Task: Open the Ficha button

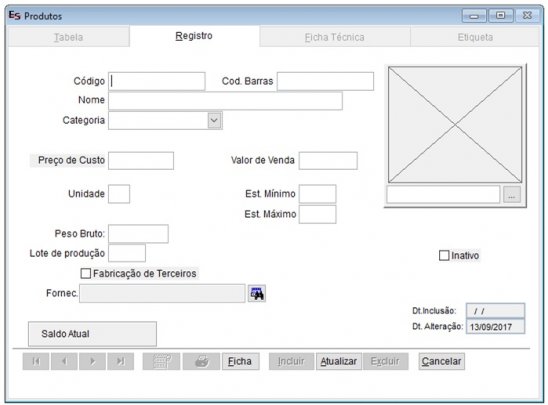Action: 240,361
